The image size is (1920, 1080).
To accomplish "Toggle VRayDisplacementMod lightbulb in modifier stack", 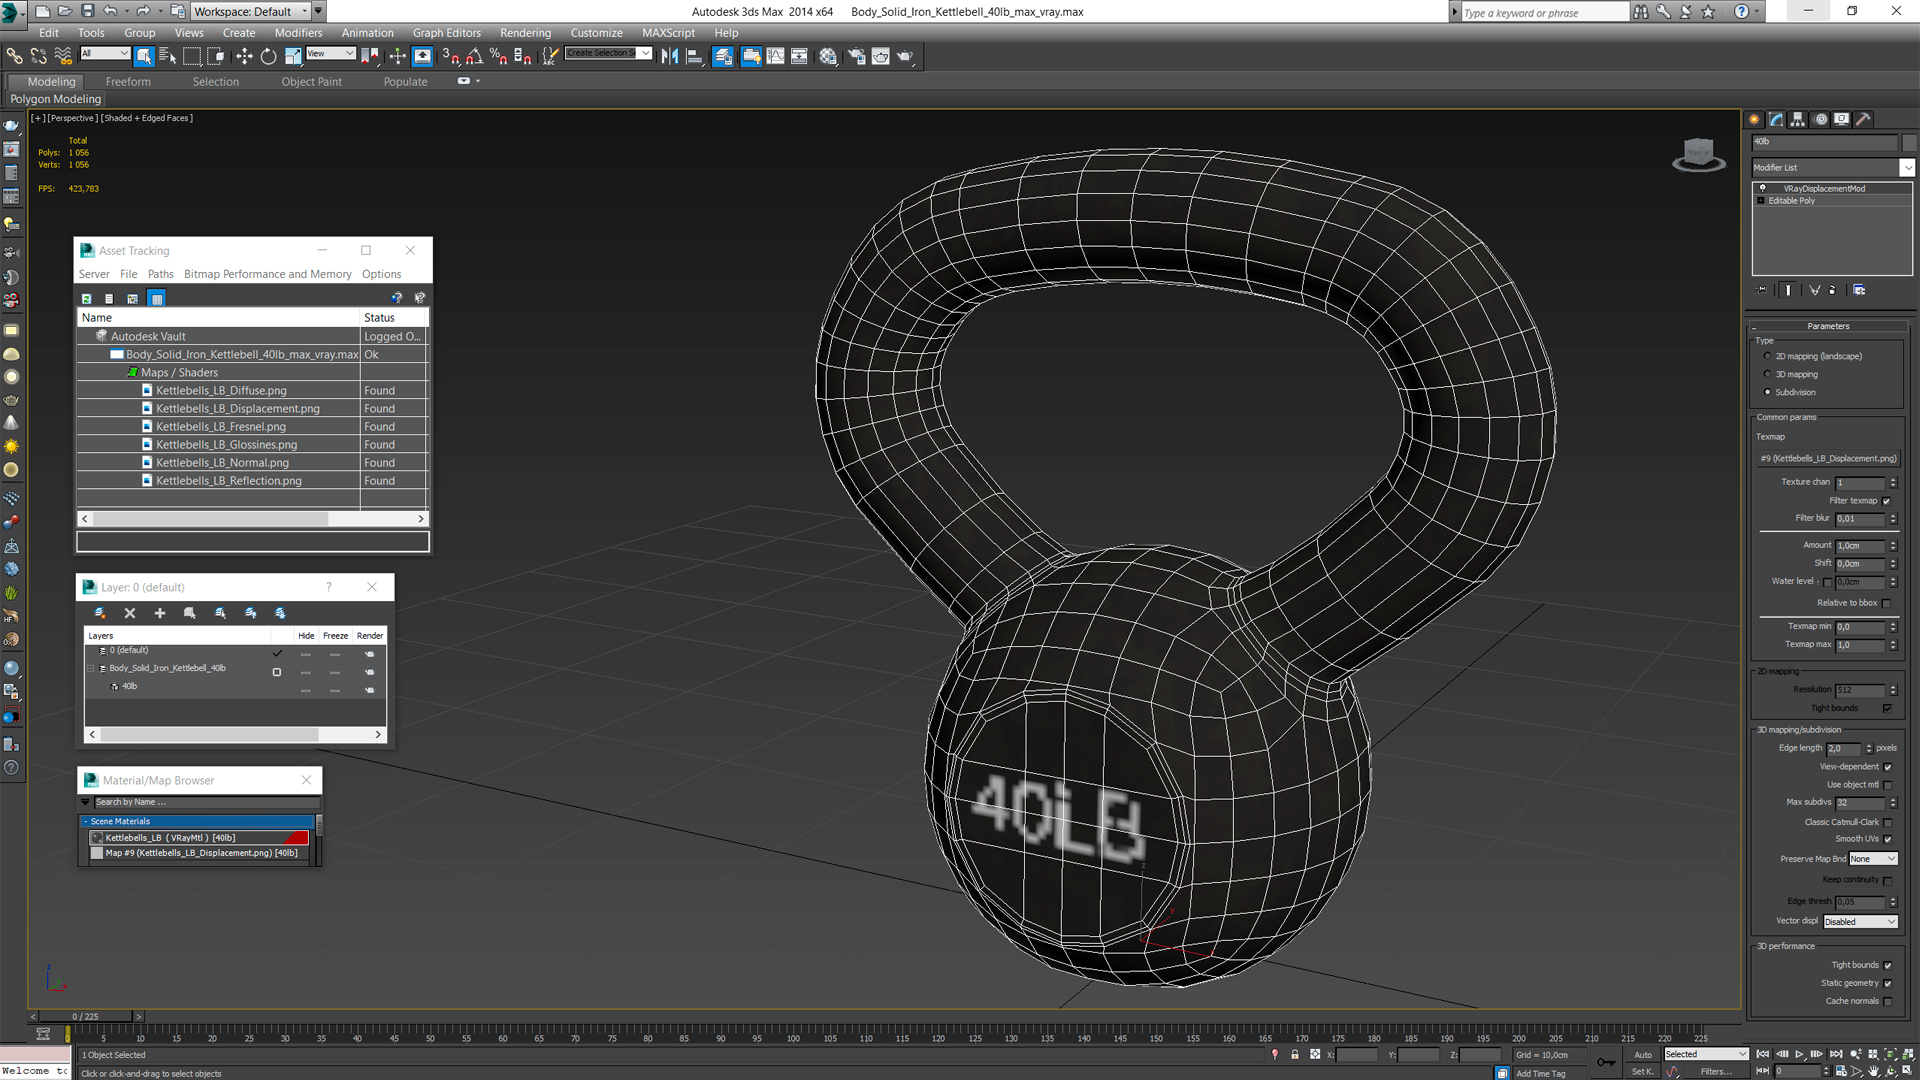I will 1763,188.
